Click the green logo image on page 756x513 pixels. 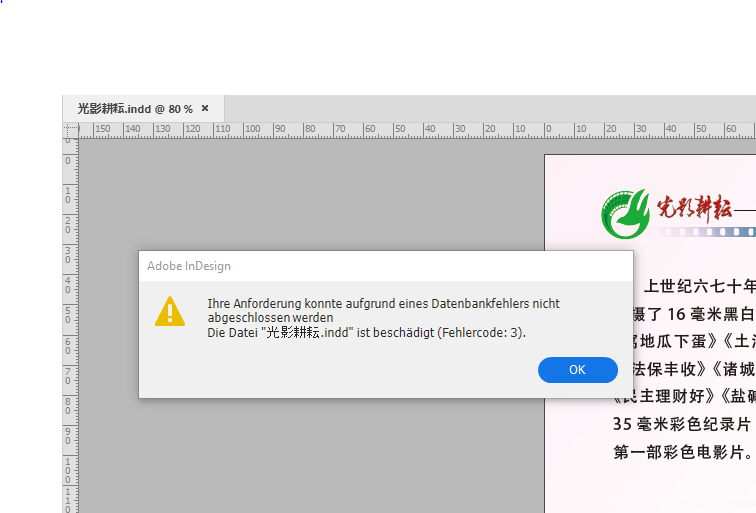pos(625,214)
